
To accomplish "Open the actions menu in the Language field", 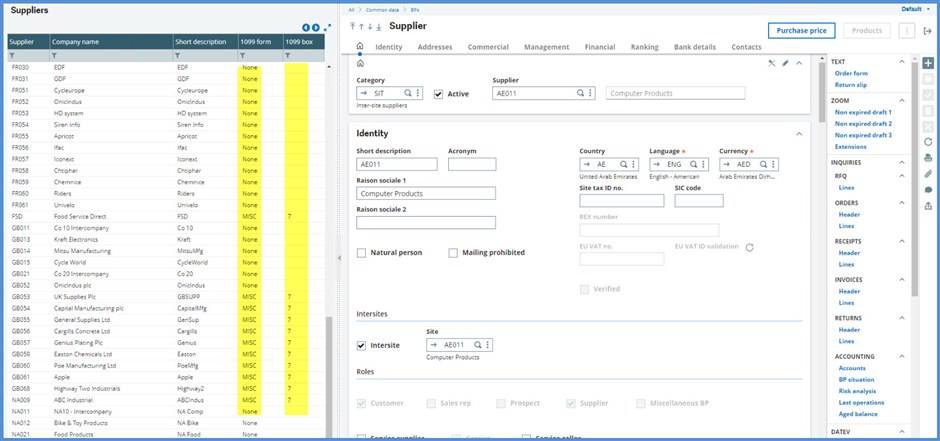I will coord(703,164).
